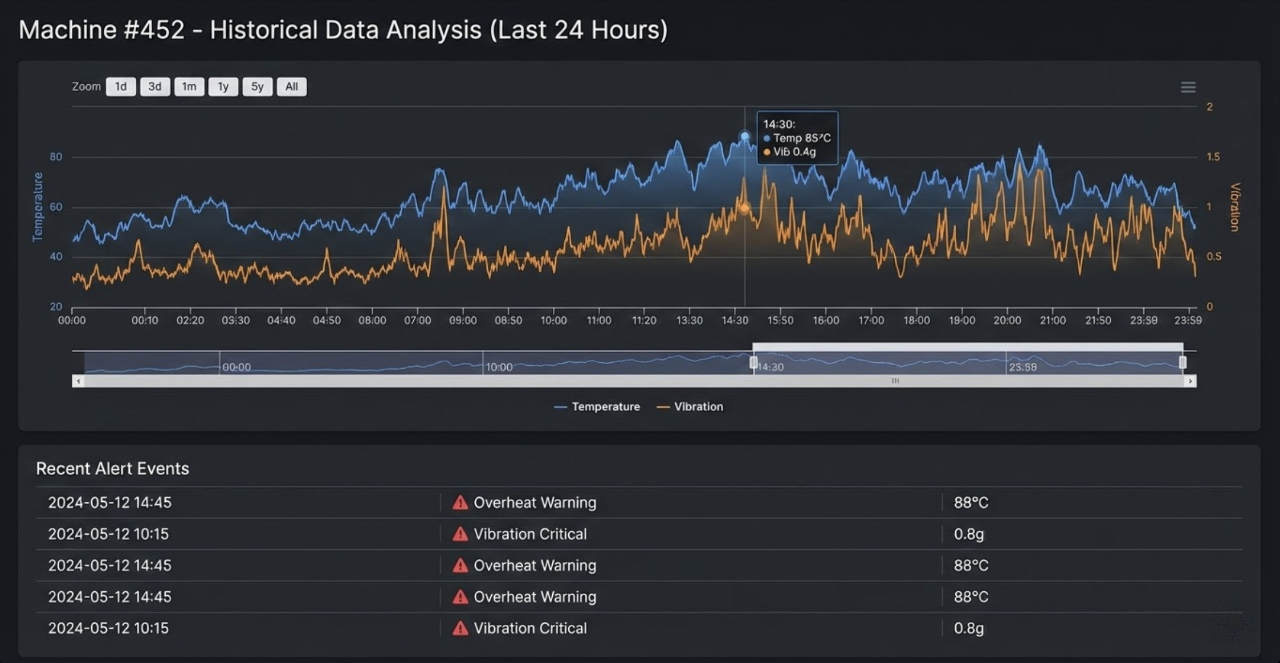1280x663 pixels.
Task: Open the chart hamburger context menu
Action: tap(1188, 87)
